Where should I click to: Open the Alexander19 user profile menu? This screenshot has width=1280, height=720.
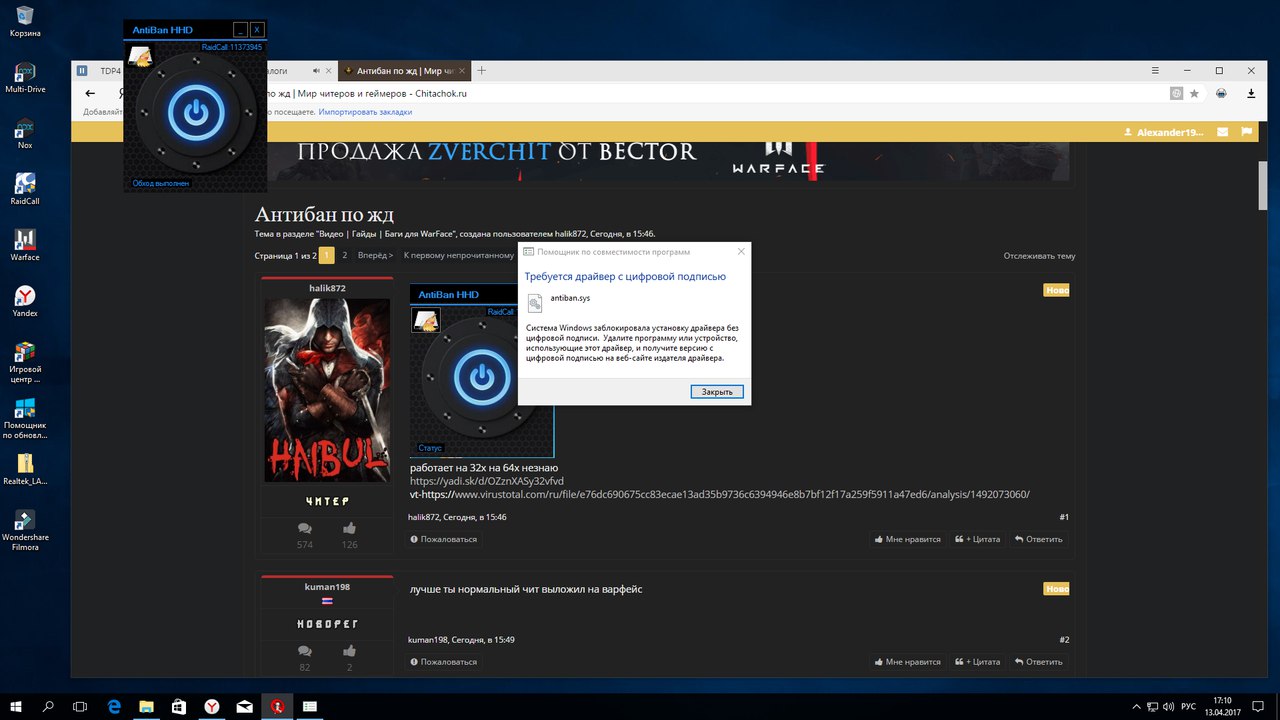tap(1164, 132)
